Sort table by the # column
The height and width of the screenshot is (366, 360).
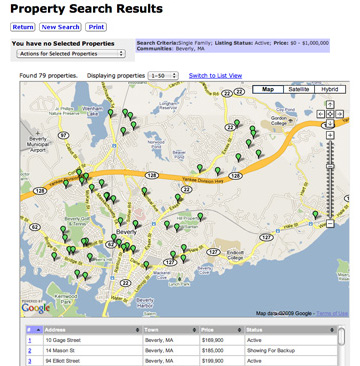coord(35,330)
